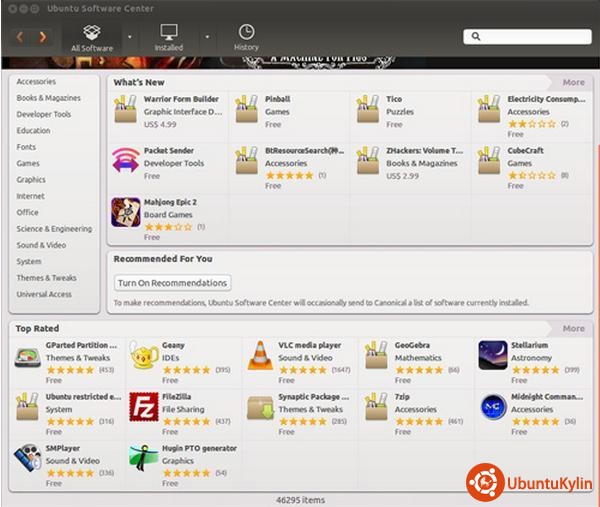Click the Mahjong Epic 2 title
The image size is (600, 507).
pos(170,202)
